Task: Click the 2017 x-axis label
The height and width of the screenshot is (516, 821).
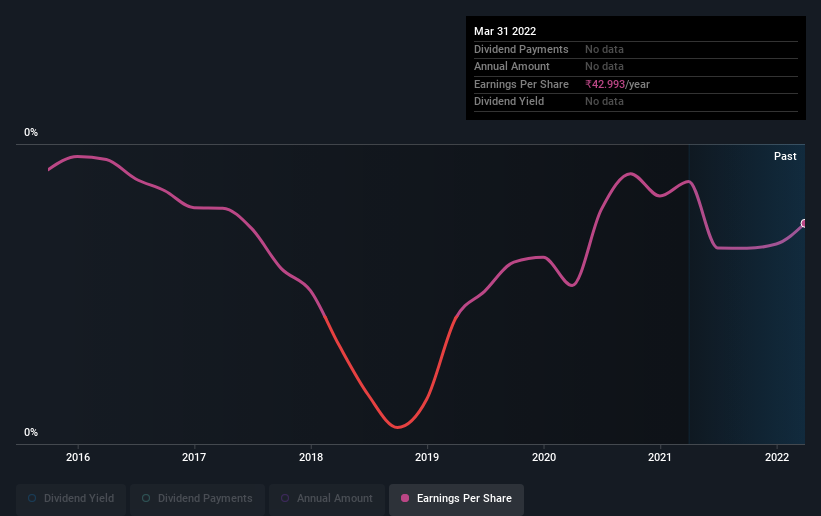Action: click(194, 457)
